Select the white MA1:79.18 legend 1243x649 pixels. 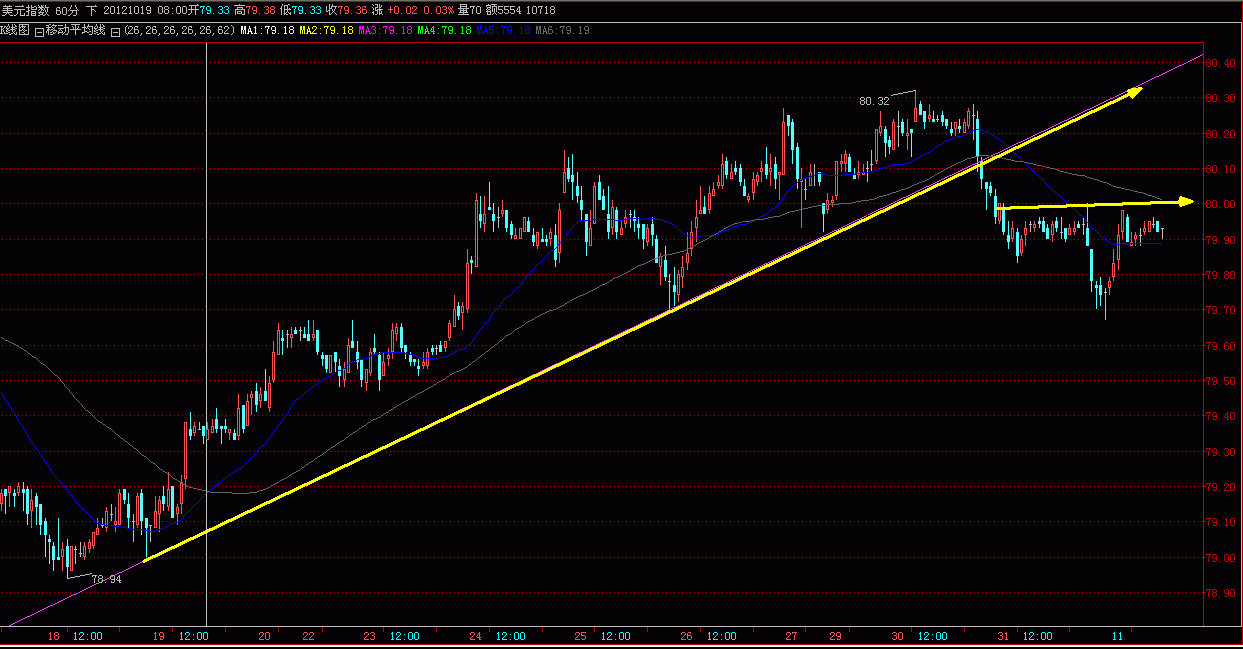pos(267,31)
